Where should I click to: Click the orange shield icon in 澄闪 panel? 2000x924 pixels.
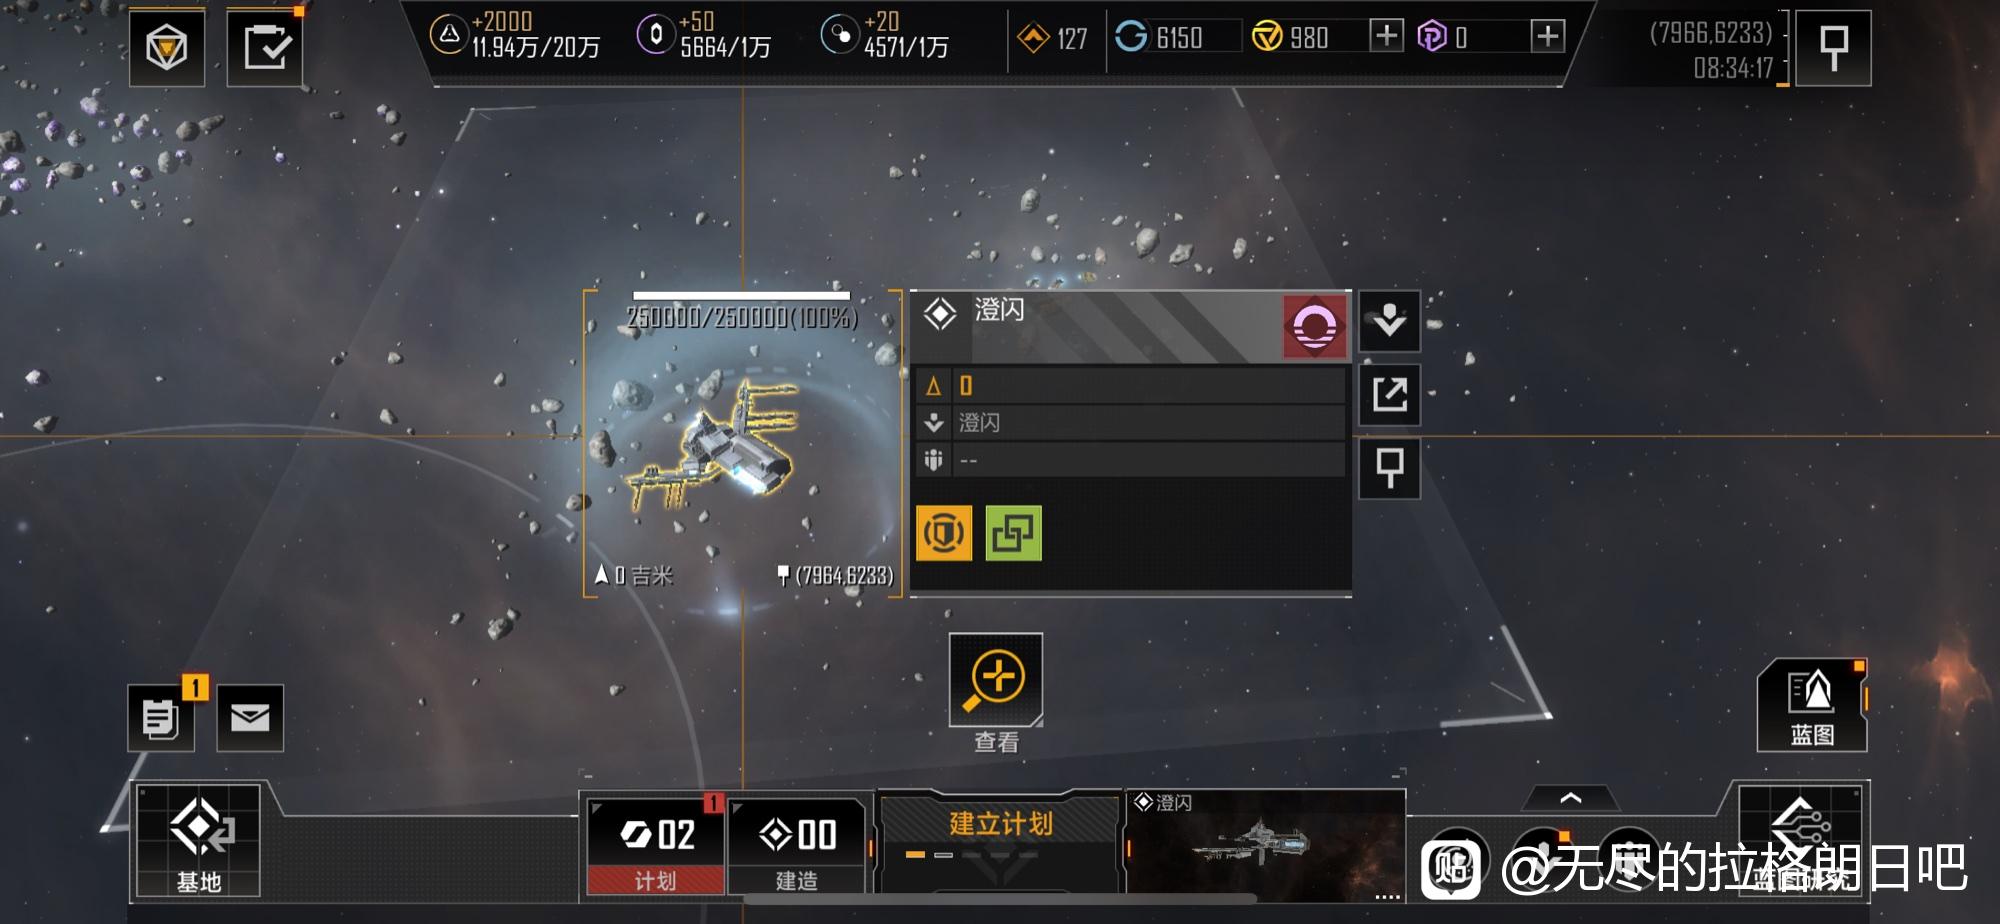(x=944, y=533)
